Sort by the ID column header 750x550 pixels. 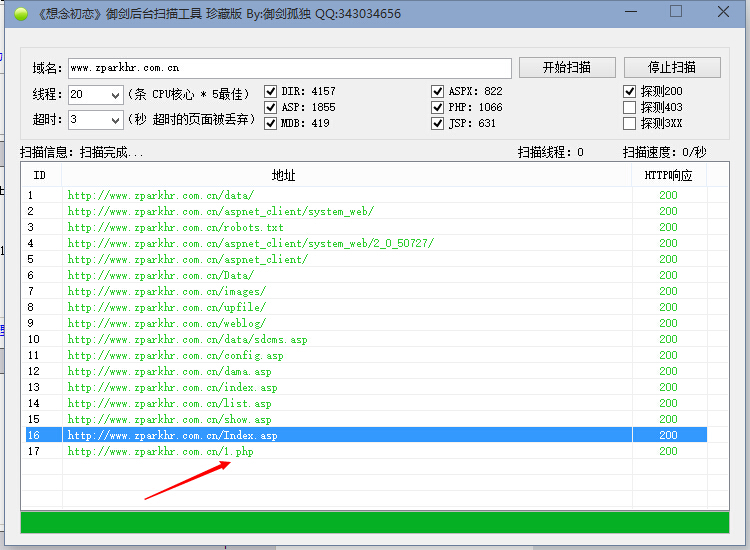point(41,176)
